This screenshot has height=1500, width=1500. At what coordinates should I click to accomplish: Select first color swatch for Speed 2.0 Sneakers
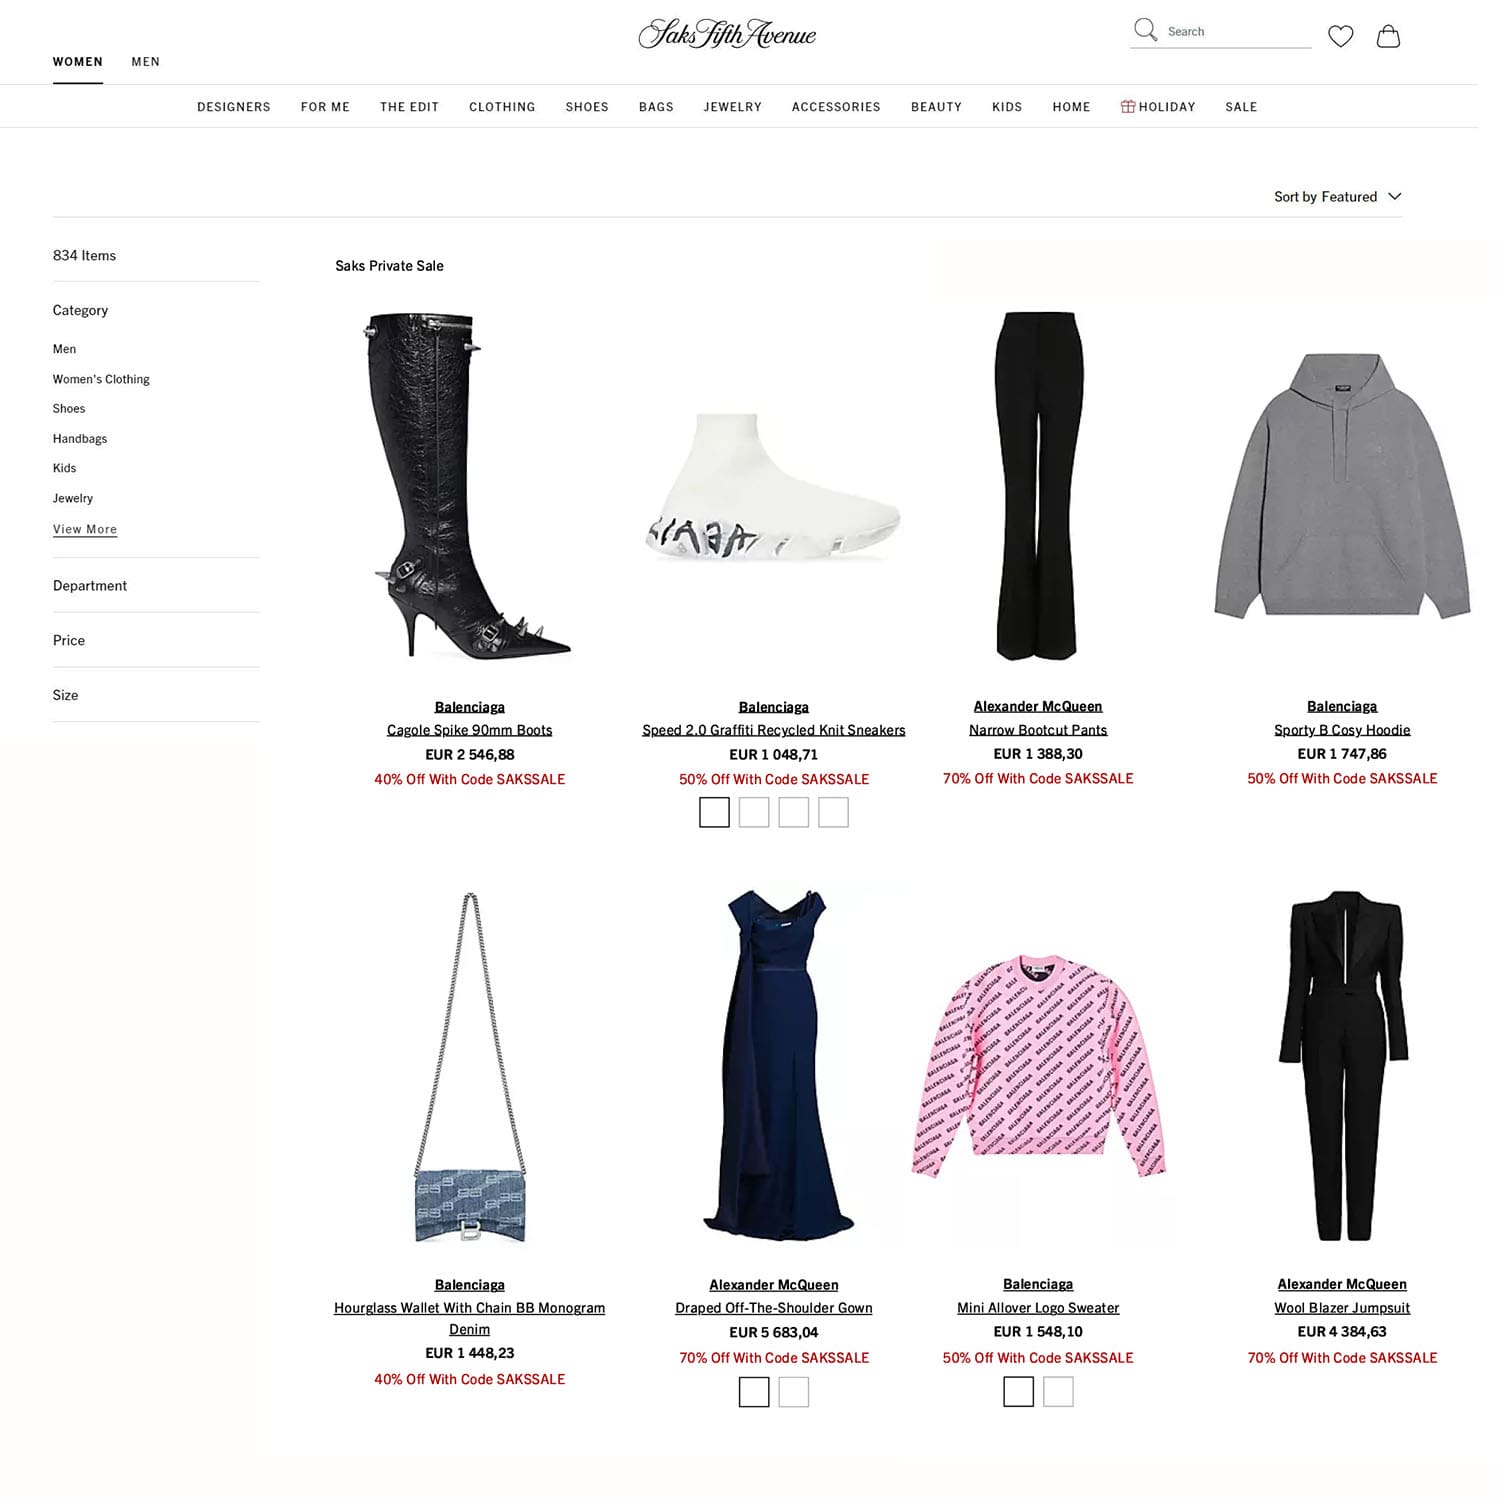click(x=714, y=812)
